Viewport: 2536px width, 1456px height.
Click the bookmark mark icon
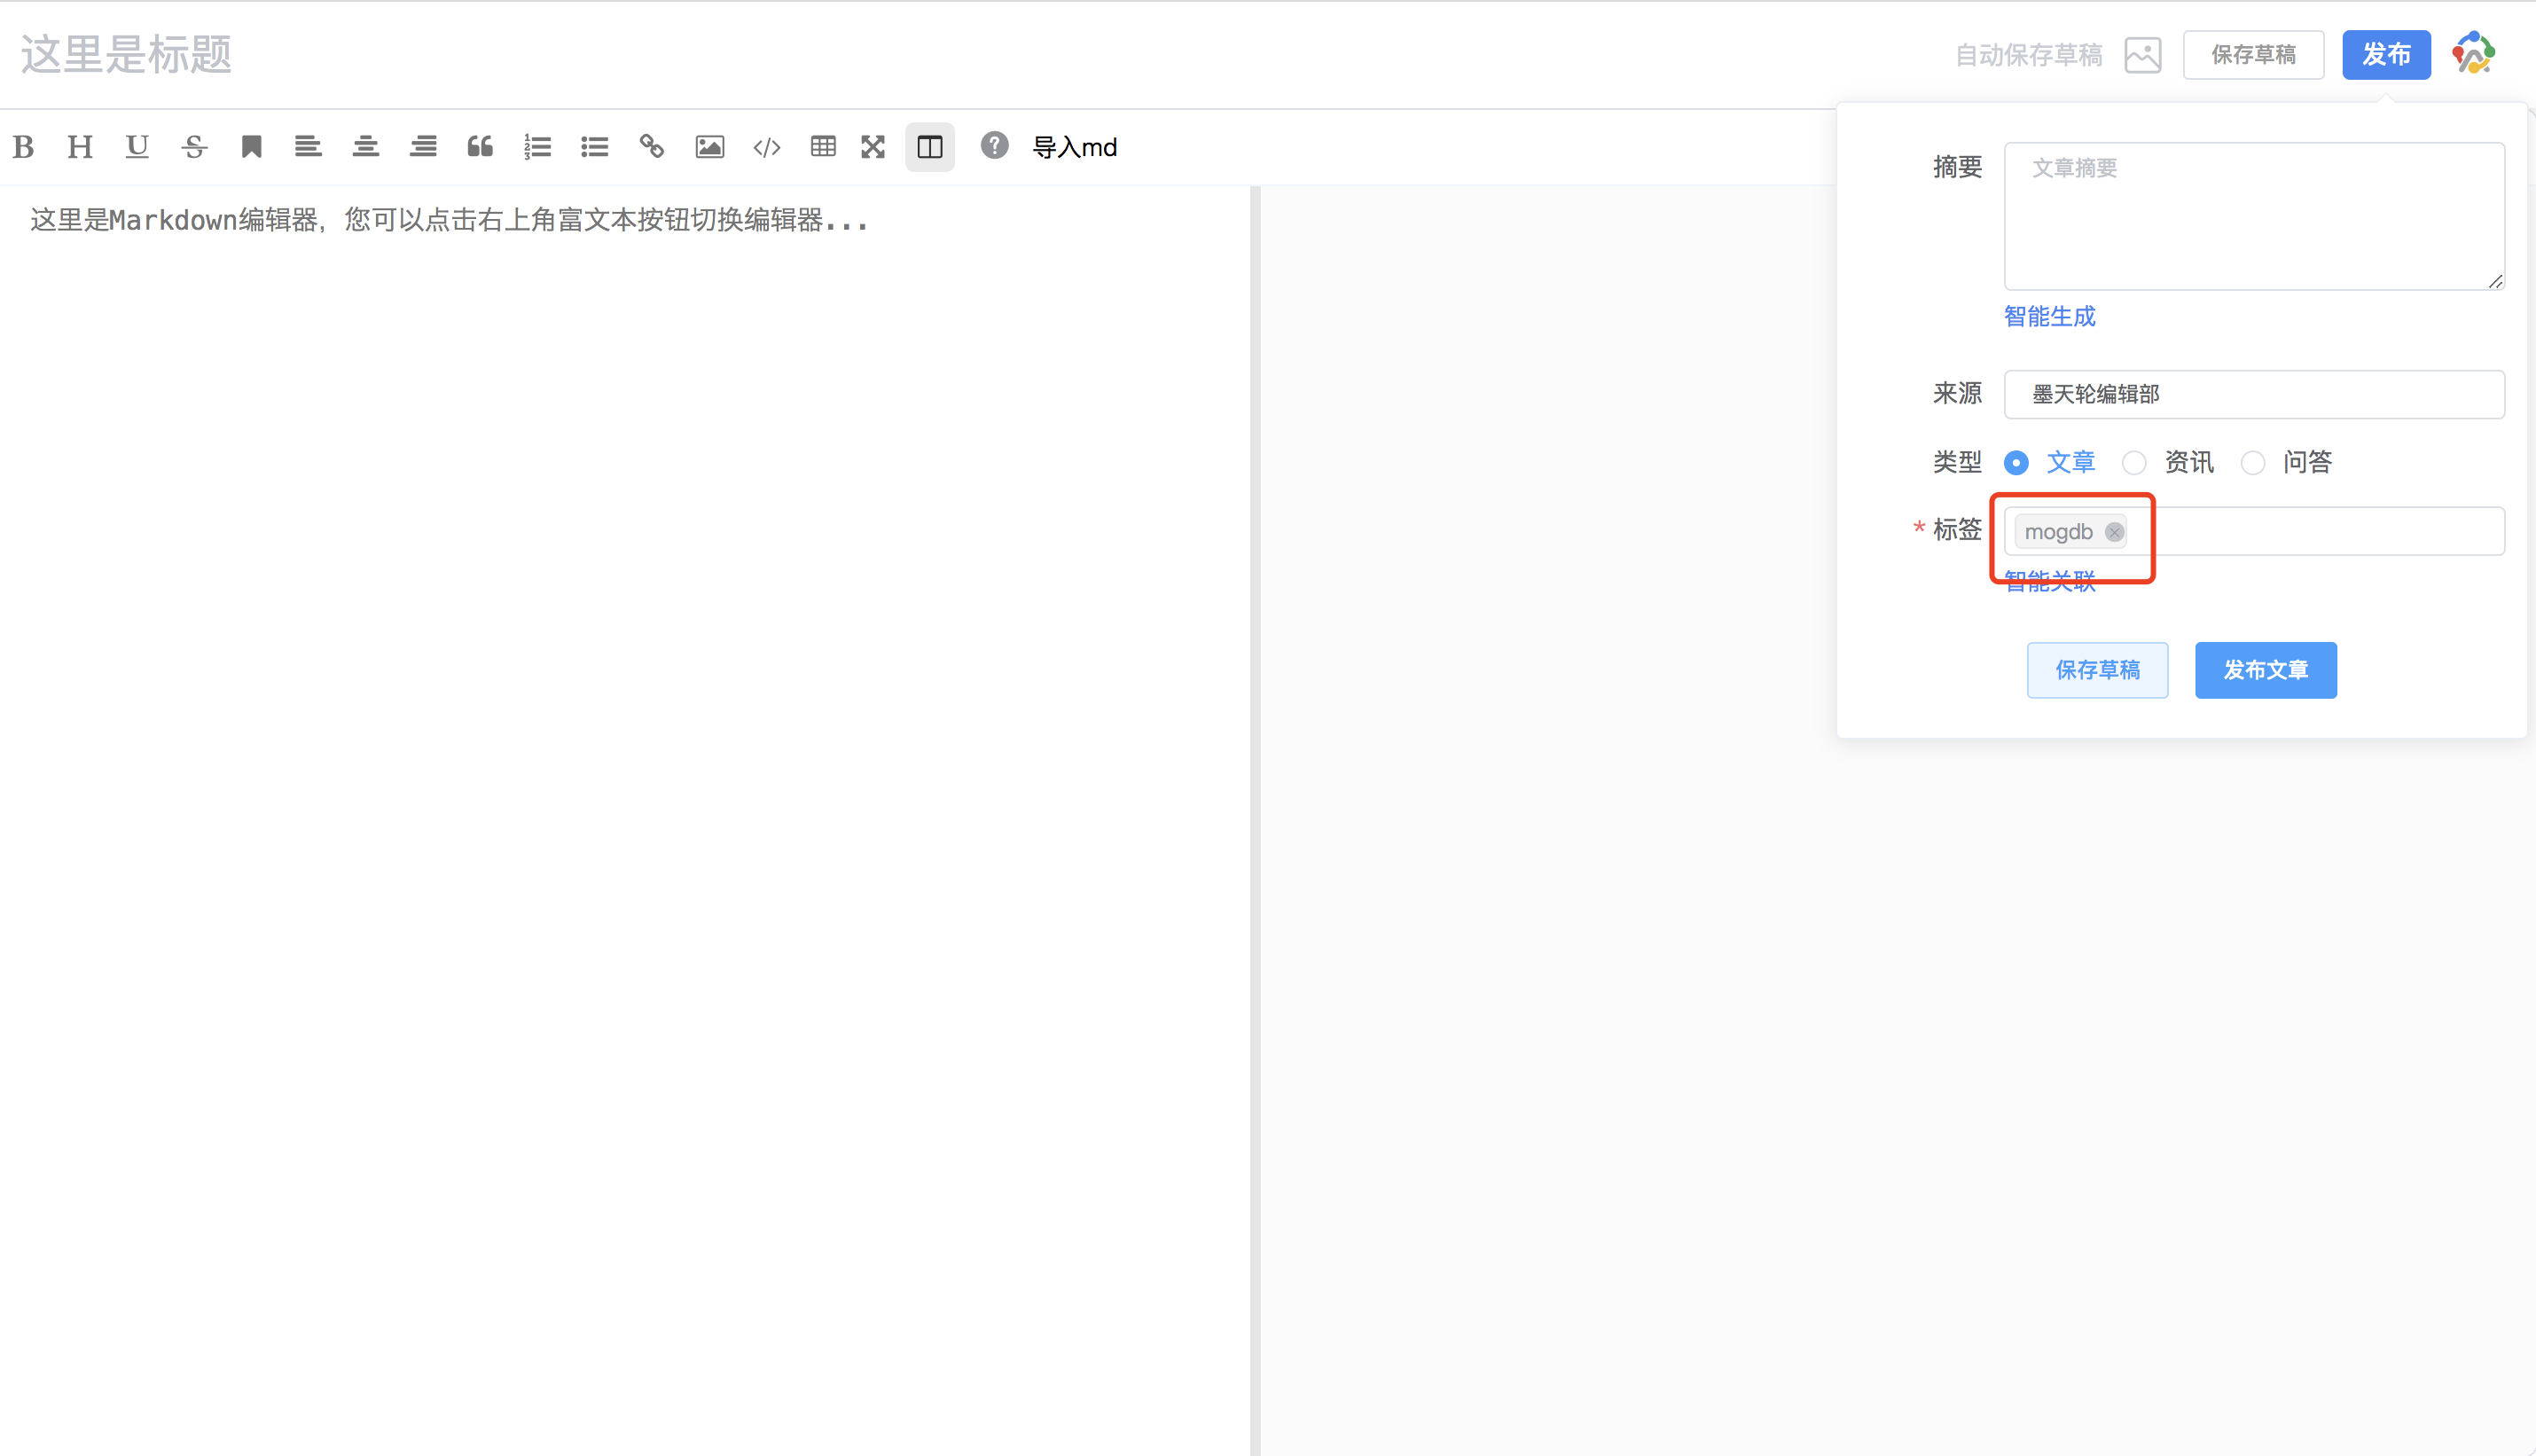[x=251, y=147]
